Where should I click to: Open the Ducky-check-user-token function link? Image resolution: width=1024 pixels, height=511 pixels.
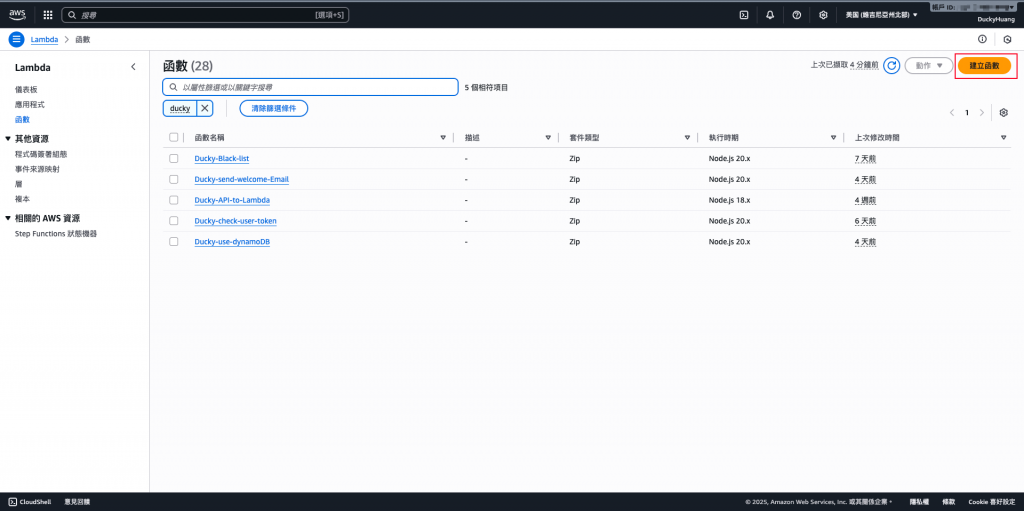tap(236, 221)
